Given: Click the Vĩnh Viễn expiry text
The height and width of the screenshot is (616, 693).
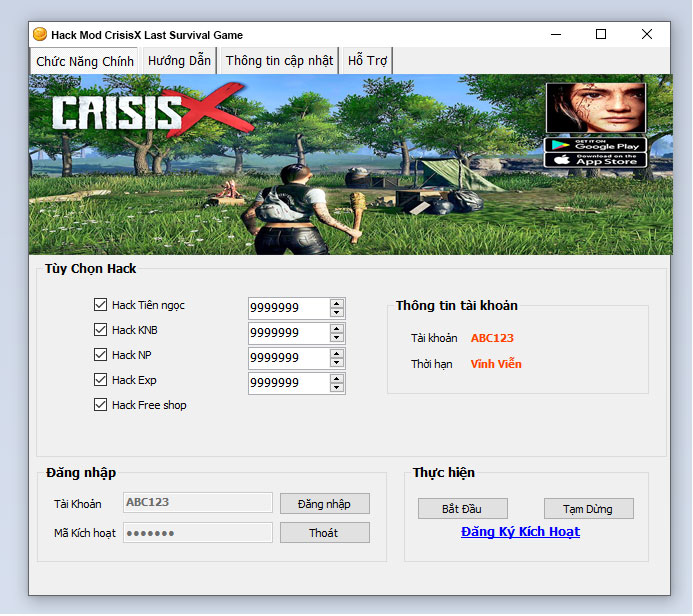Looking at the screenshot, I should point(496,364).
